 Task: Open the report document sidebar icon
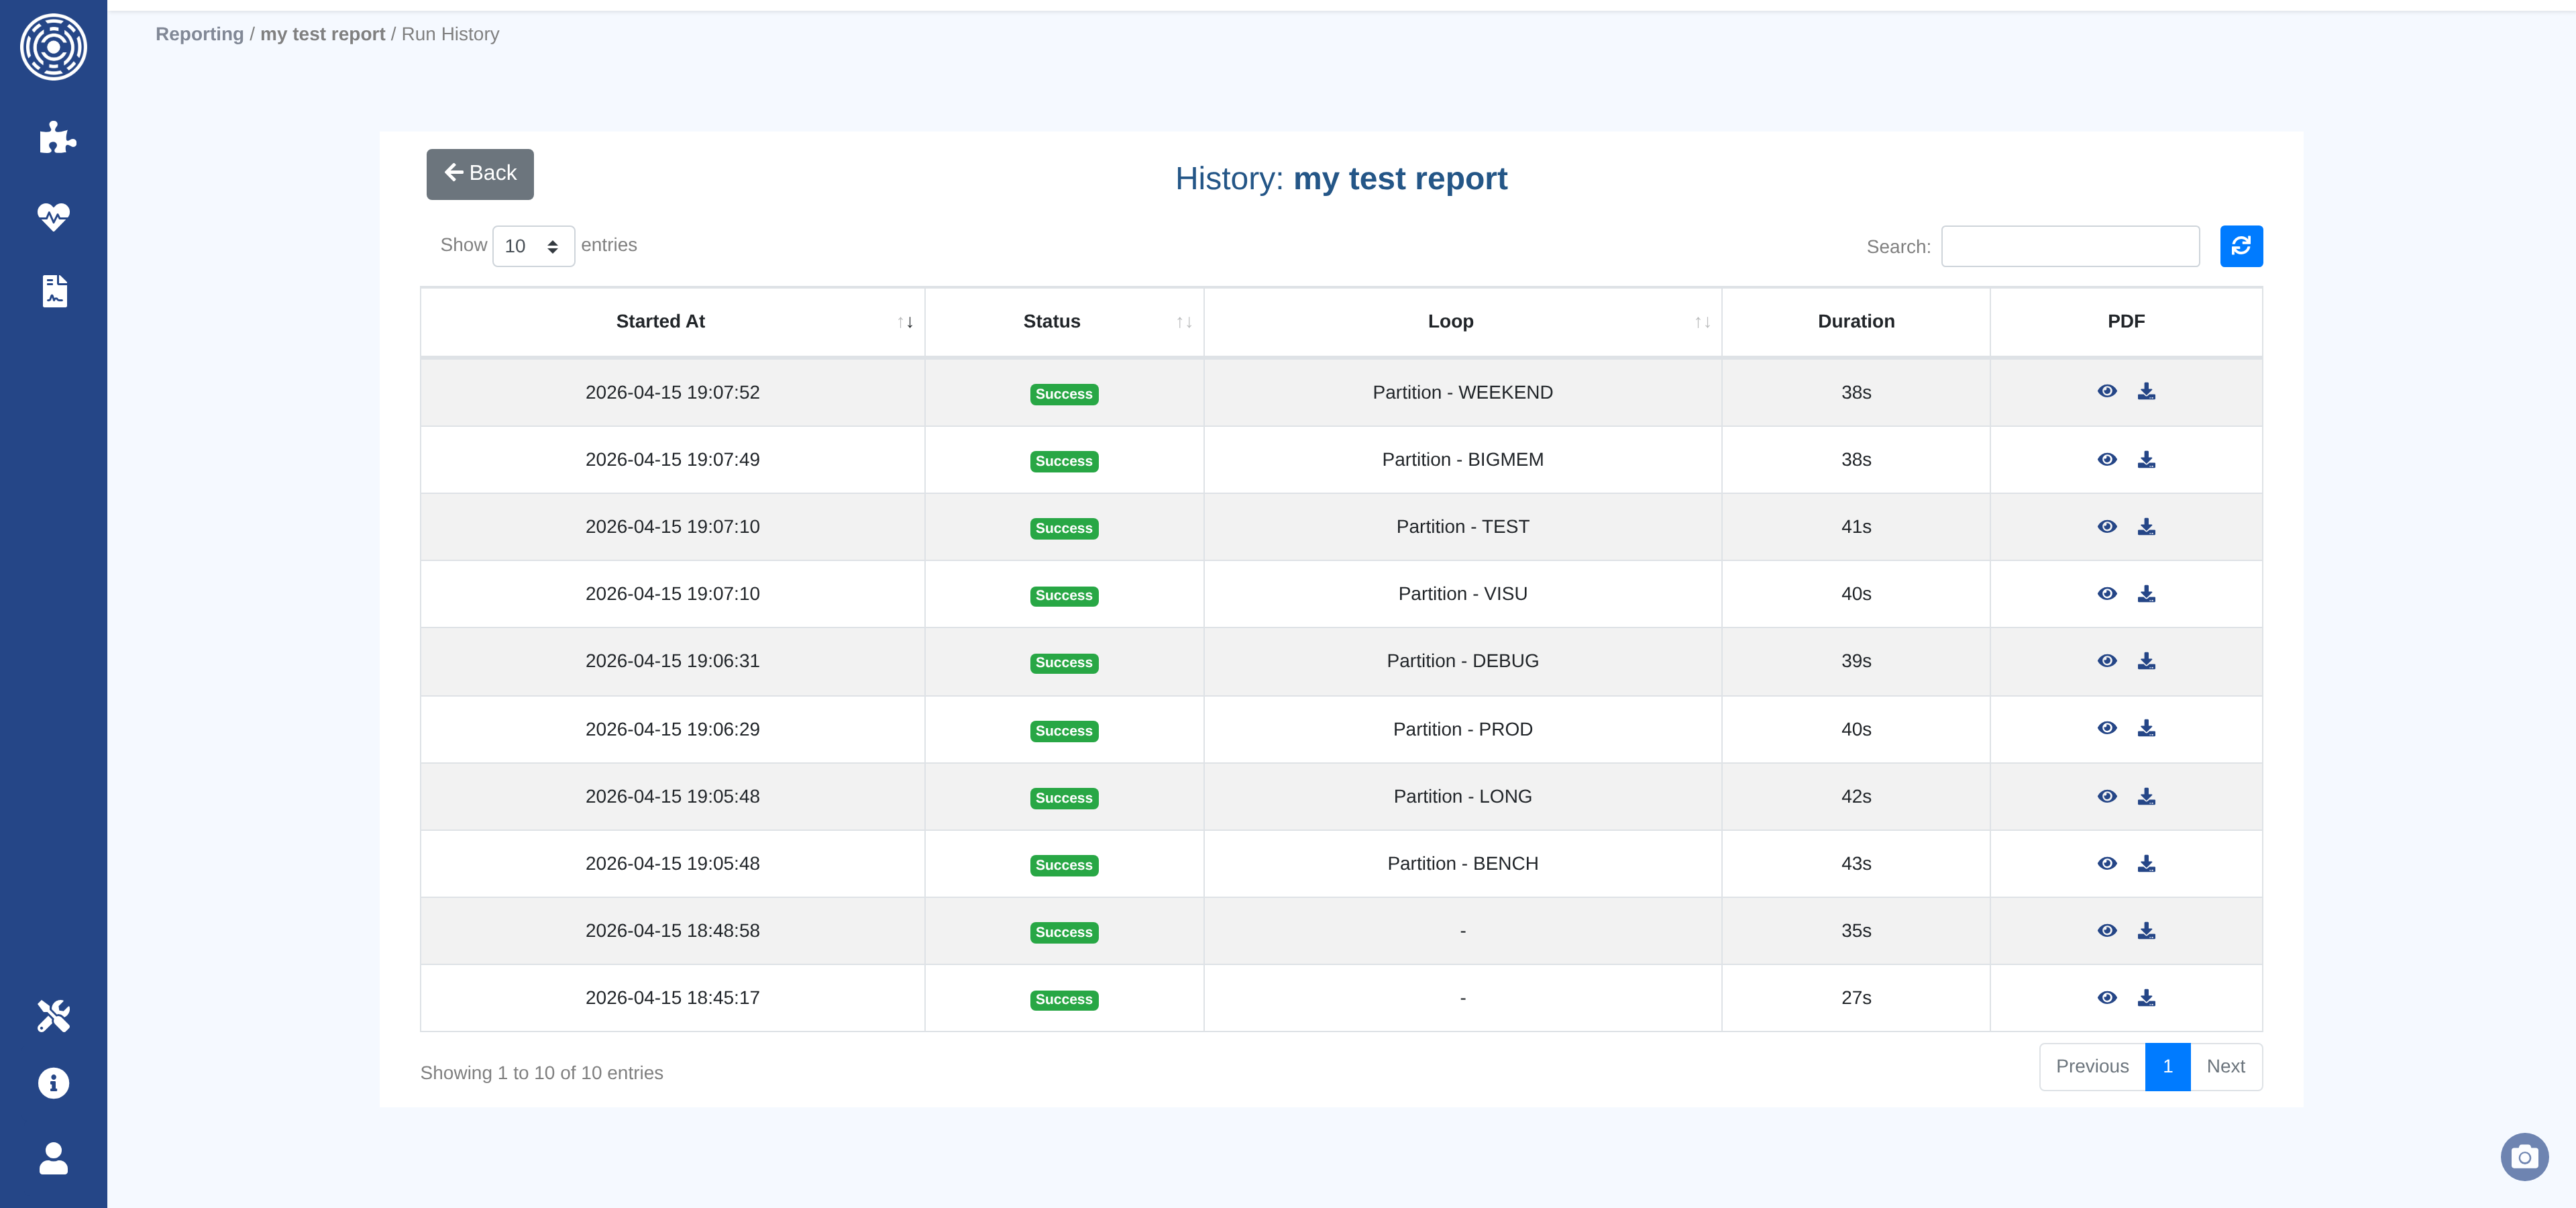tap(54, 291)
